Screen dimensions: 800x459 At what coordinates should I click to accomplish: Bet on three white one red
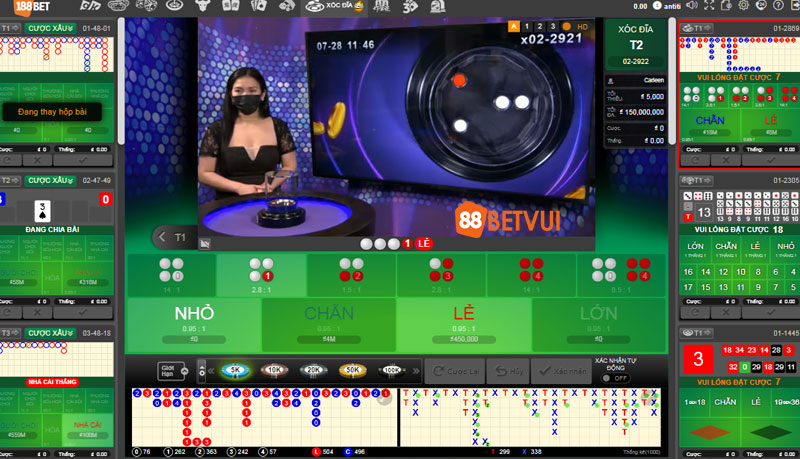(x=261, y=275)
